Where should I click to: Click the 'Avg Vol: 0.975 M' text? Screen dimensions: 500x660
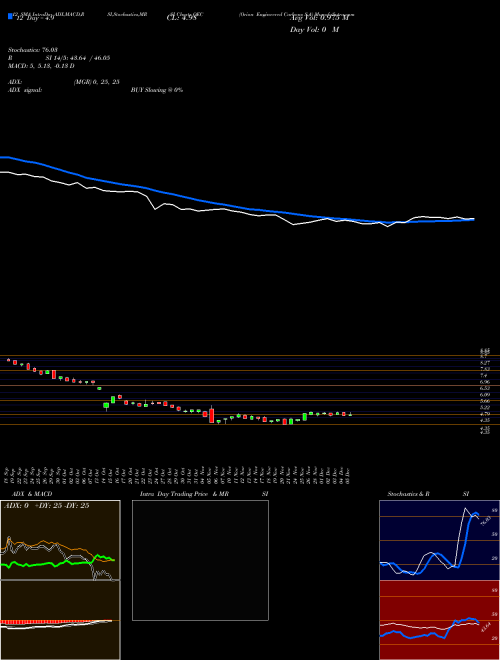coord(319,18)
